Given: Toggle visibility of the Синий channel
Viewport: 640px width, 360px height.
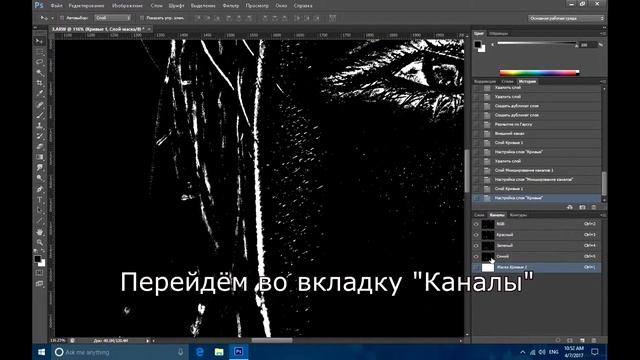Looking at the screenshot, I should coord(476,256).
